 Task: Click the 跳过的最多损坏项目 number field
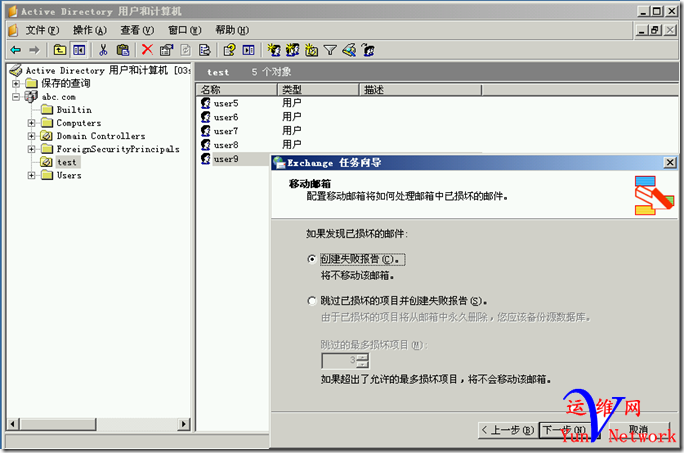339,360
